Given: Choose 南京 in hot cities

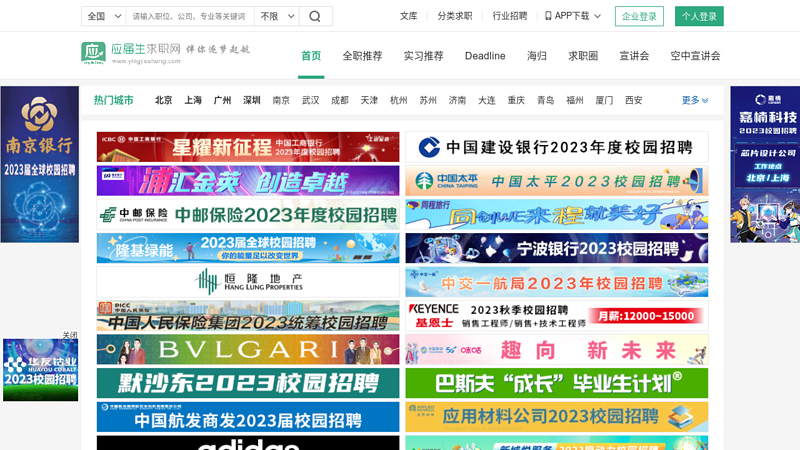Looking at the screenshot, I should (x=281, y=100).
